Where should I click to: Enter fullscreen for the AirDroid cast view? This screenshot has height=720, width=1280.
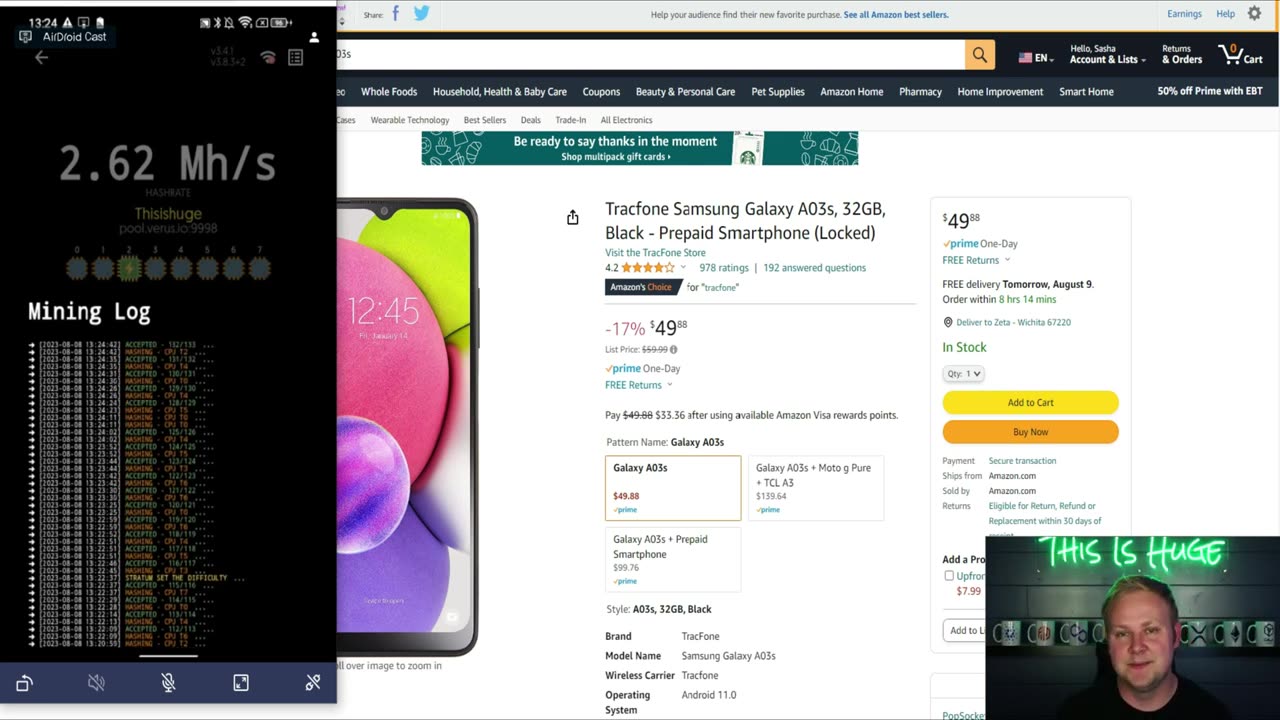pyautogui.click(x=241, y=683)
